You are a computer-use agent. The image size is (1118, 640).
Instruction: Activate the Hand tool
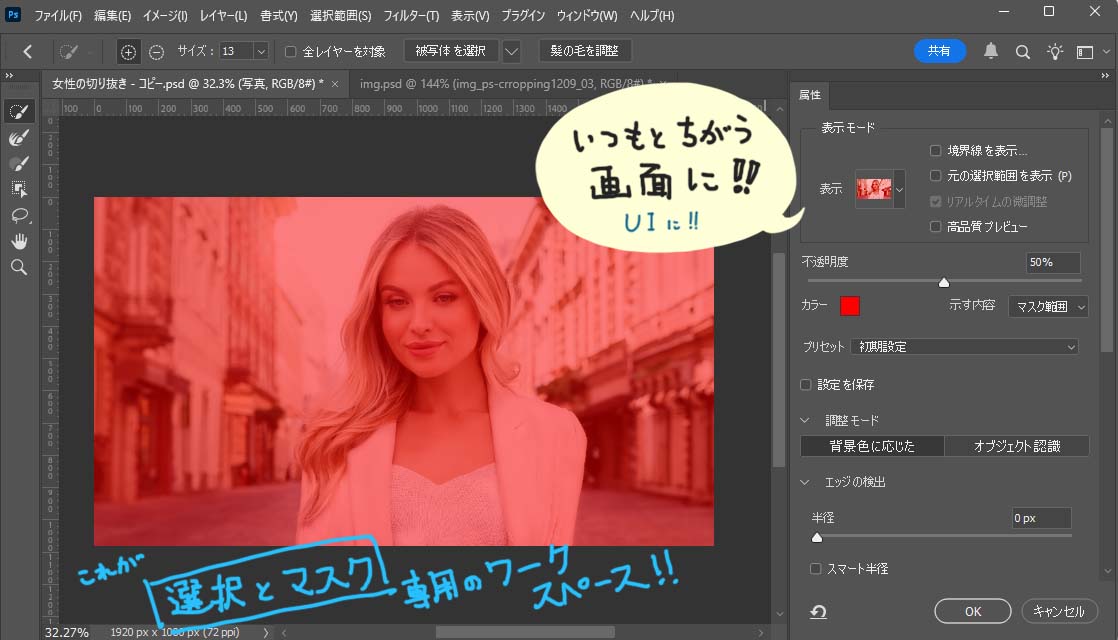(19, 241)
